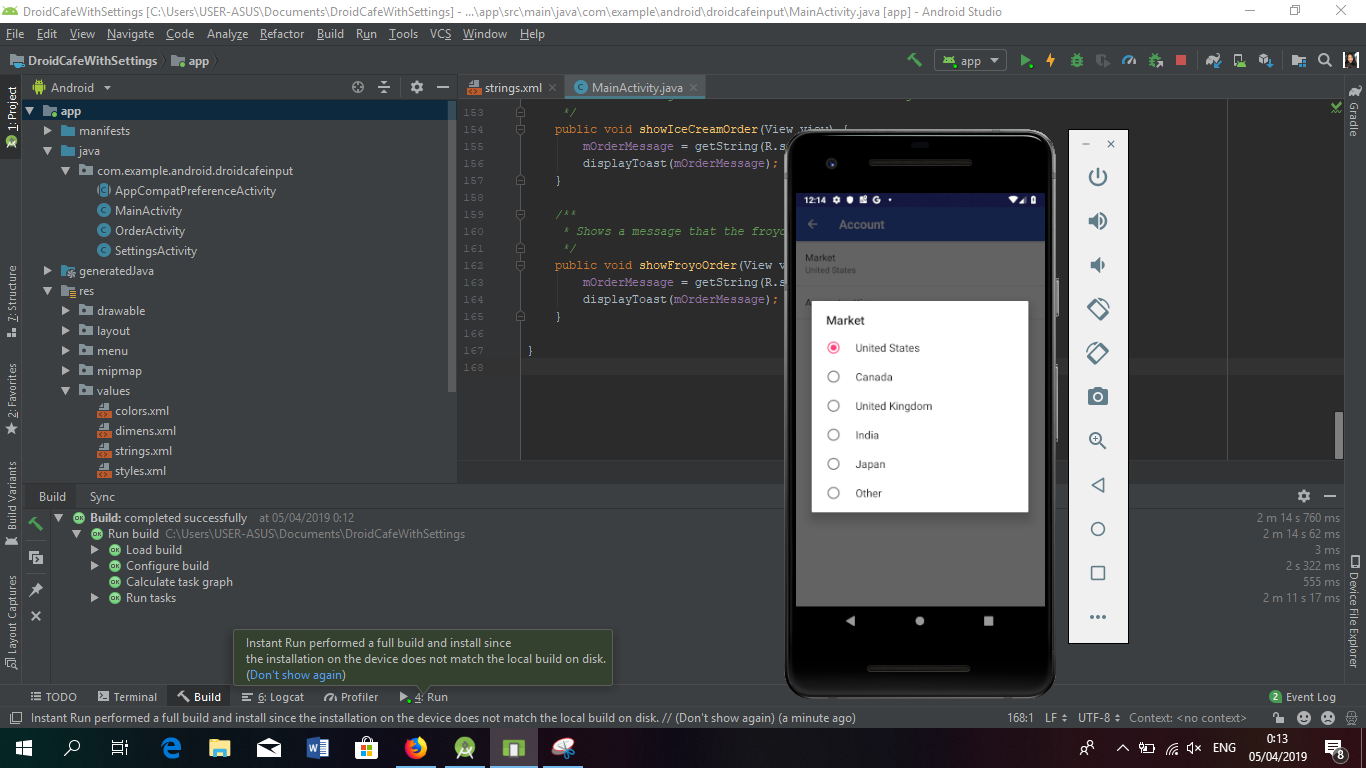The image size is (1366, 768).
Task: Open the SDK Manager icon
Action: point(1265,60)
